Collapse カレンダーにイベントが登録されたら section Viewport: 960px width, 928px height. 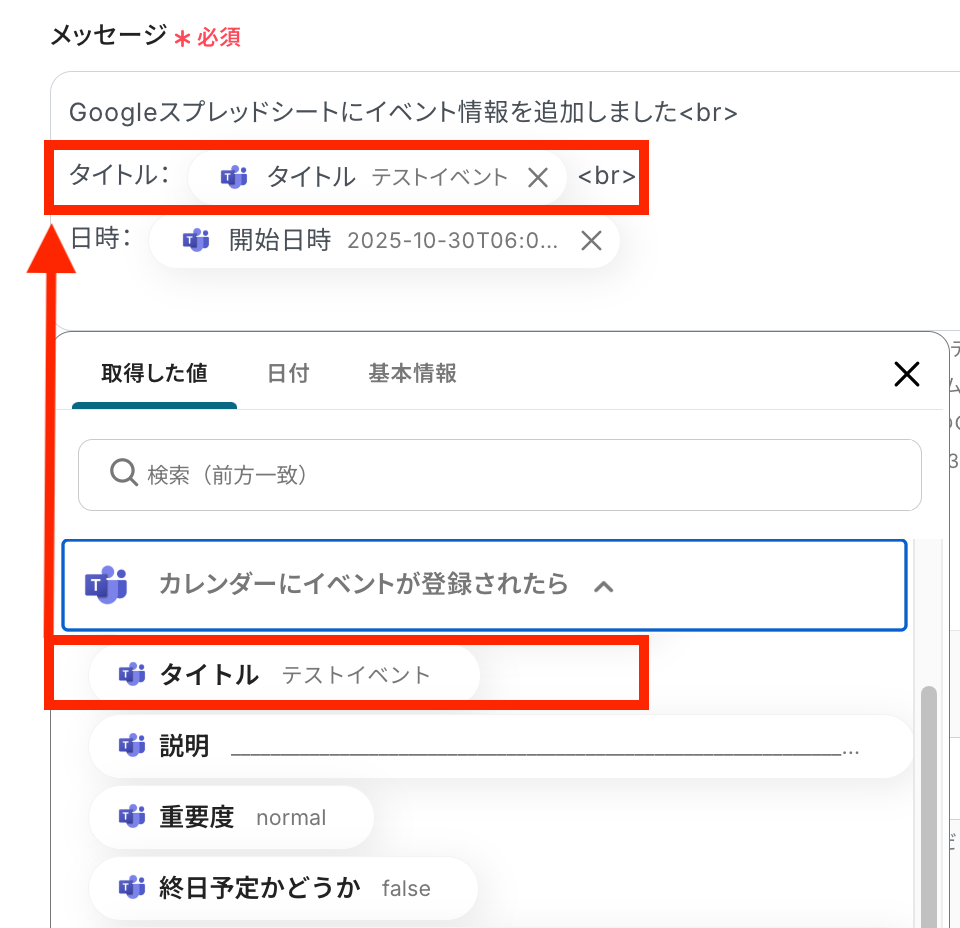603,586
